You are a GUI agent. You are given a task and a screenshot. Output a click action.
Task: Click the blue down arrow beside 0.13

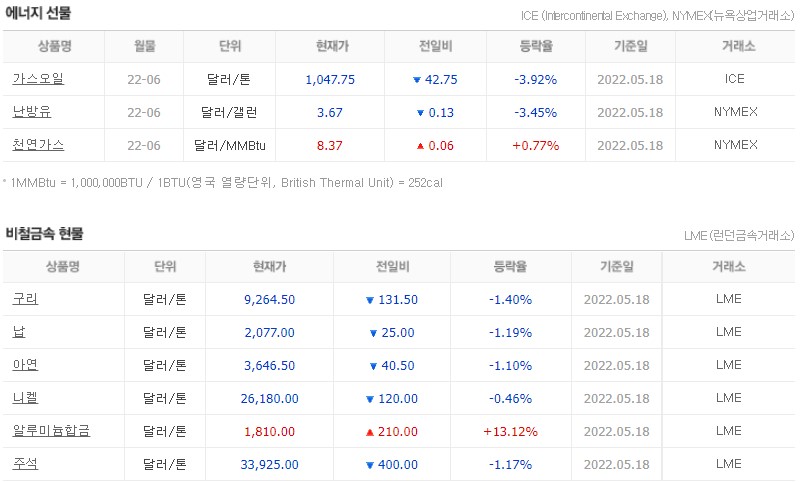(420, 113)
